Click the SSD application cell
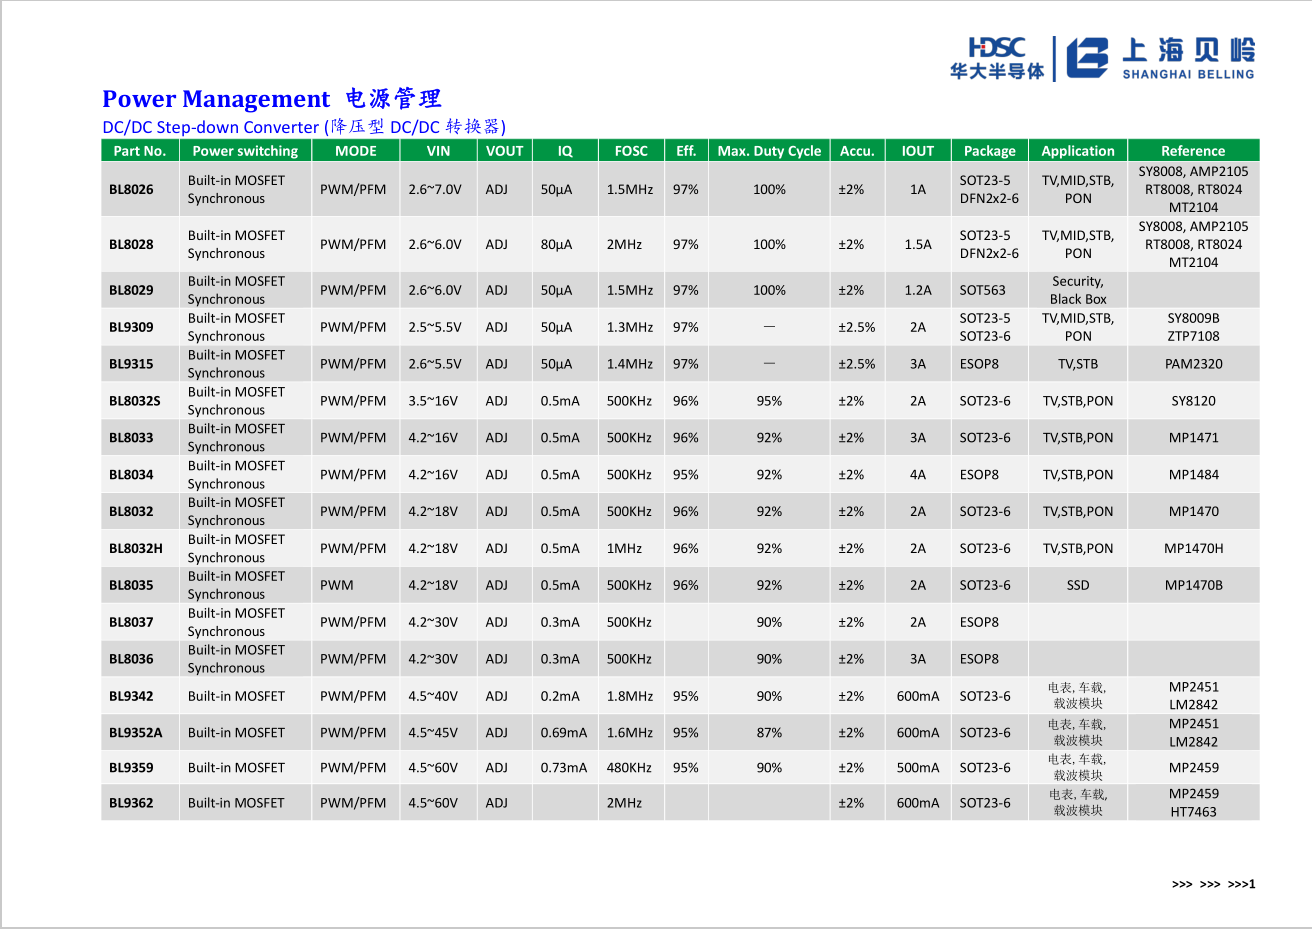 point(1077,585)
